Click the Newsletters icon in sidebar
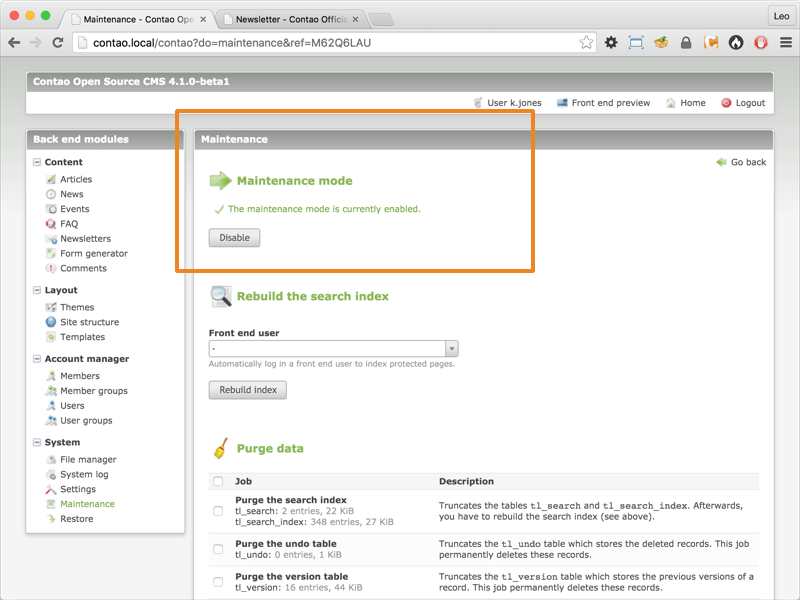The height and width of the screenshot is (600, 800). pos(51,238)
